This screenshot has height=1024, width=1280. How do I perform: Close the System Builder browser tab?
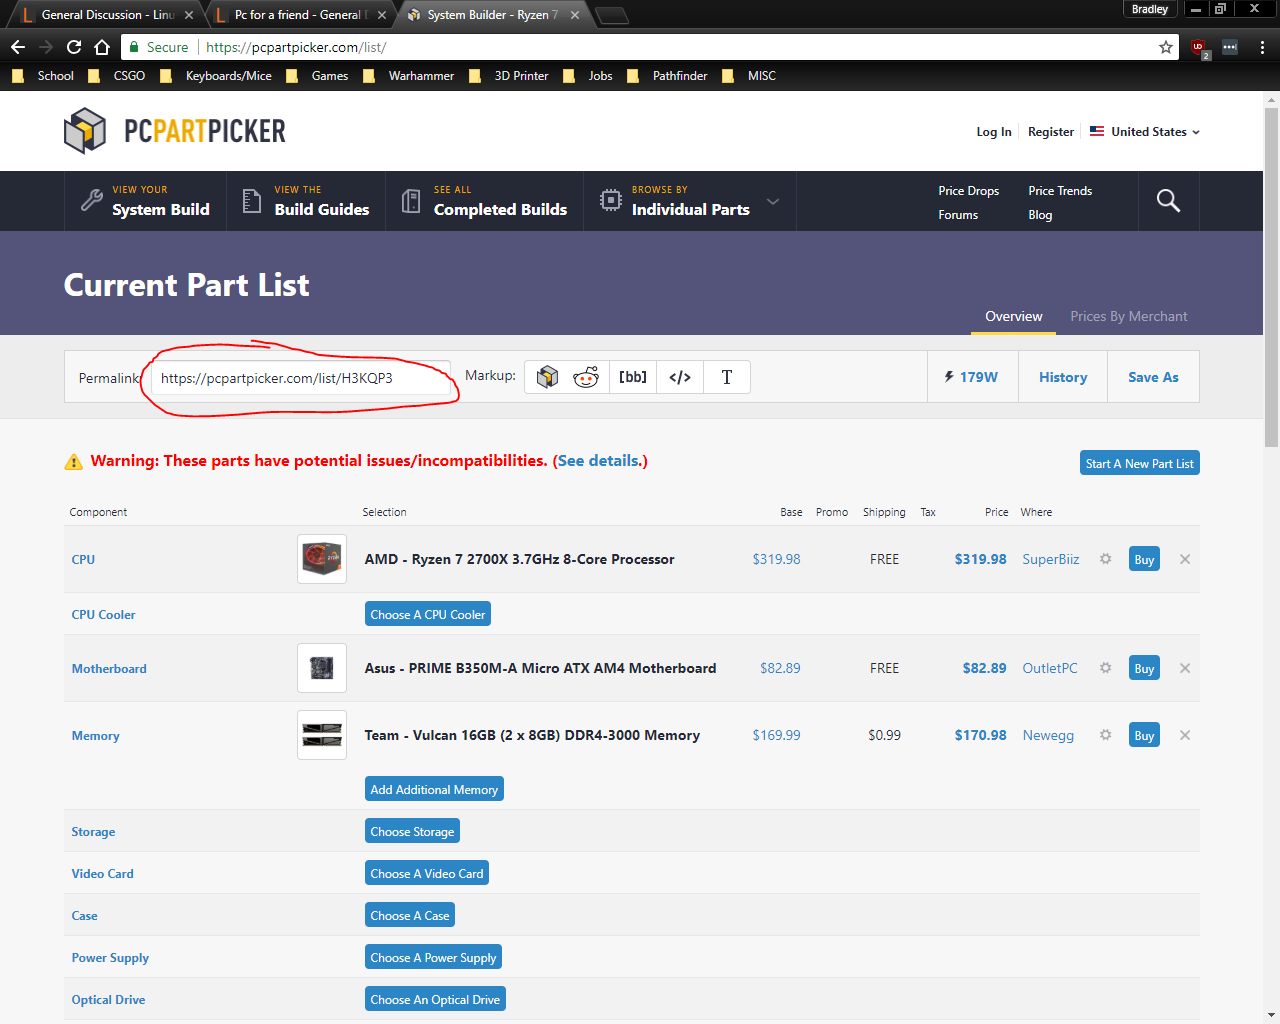coord(575,15)
